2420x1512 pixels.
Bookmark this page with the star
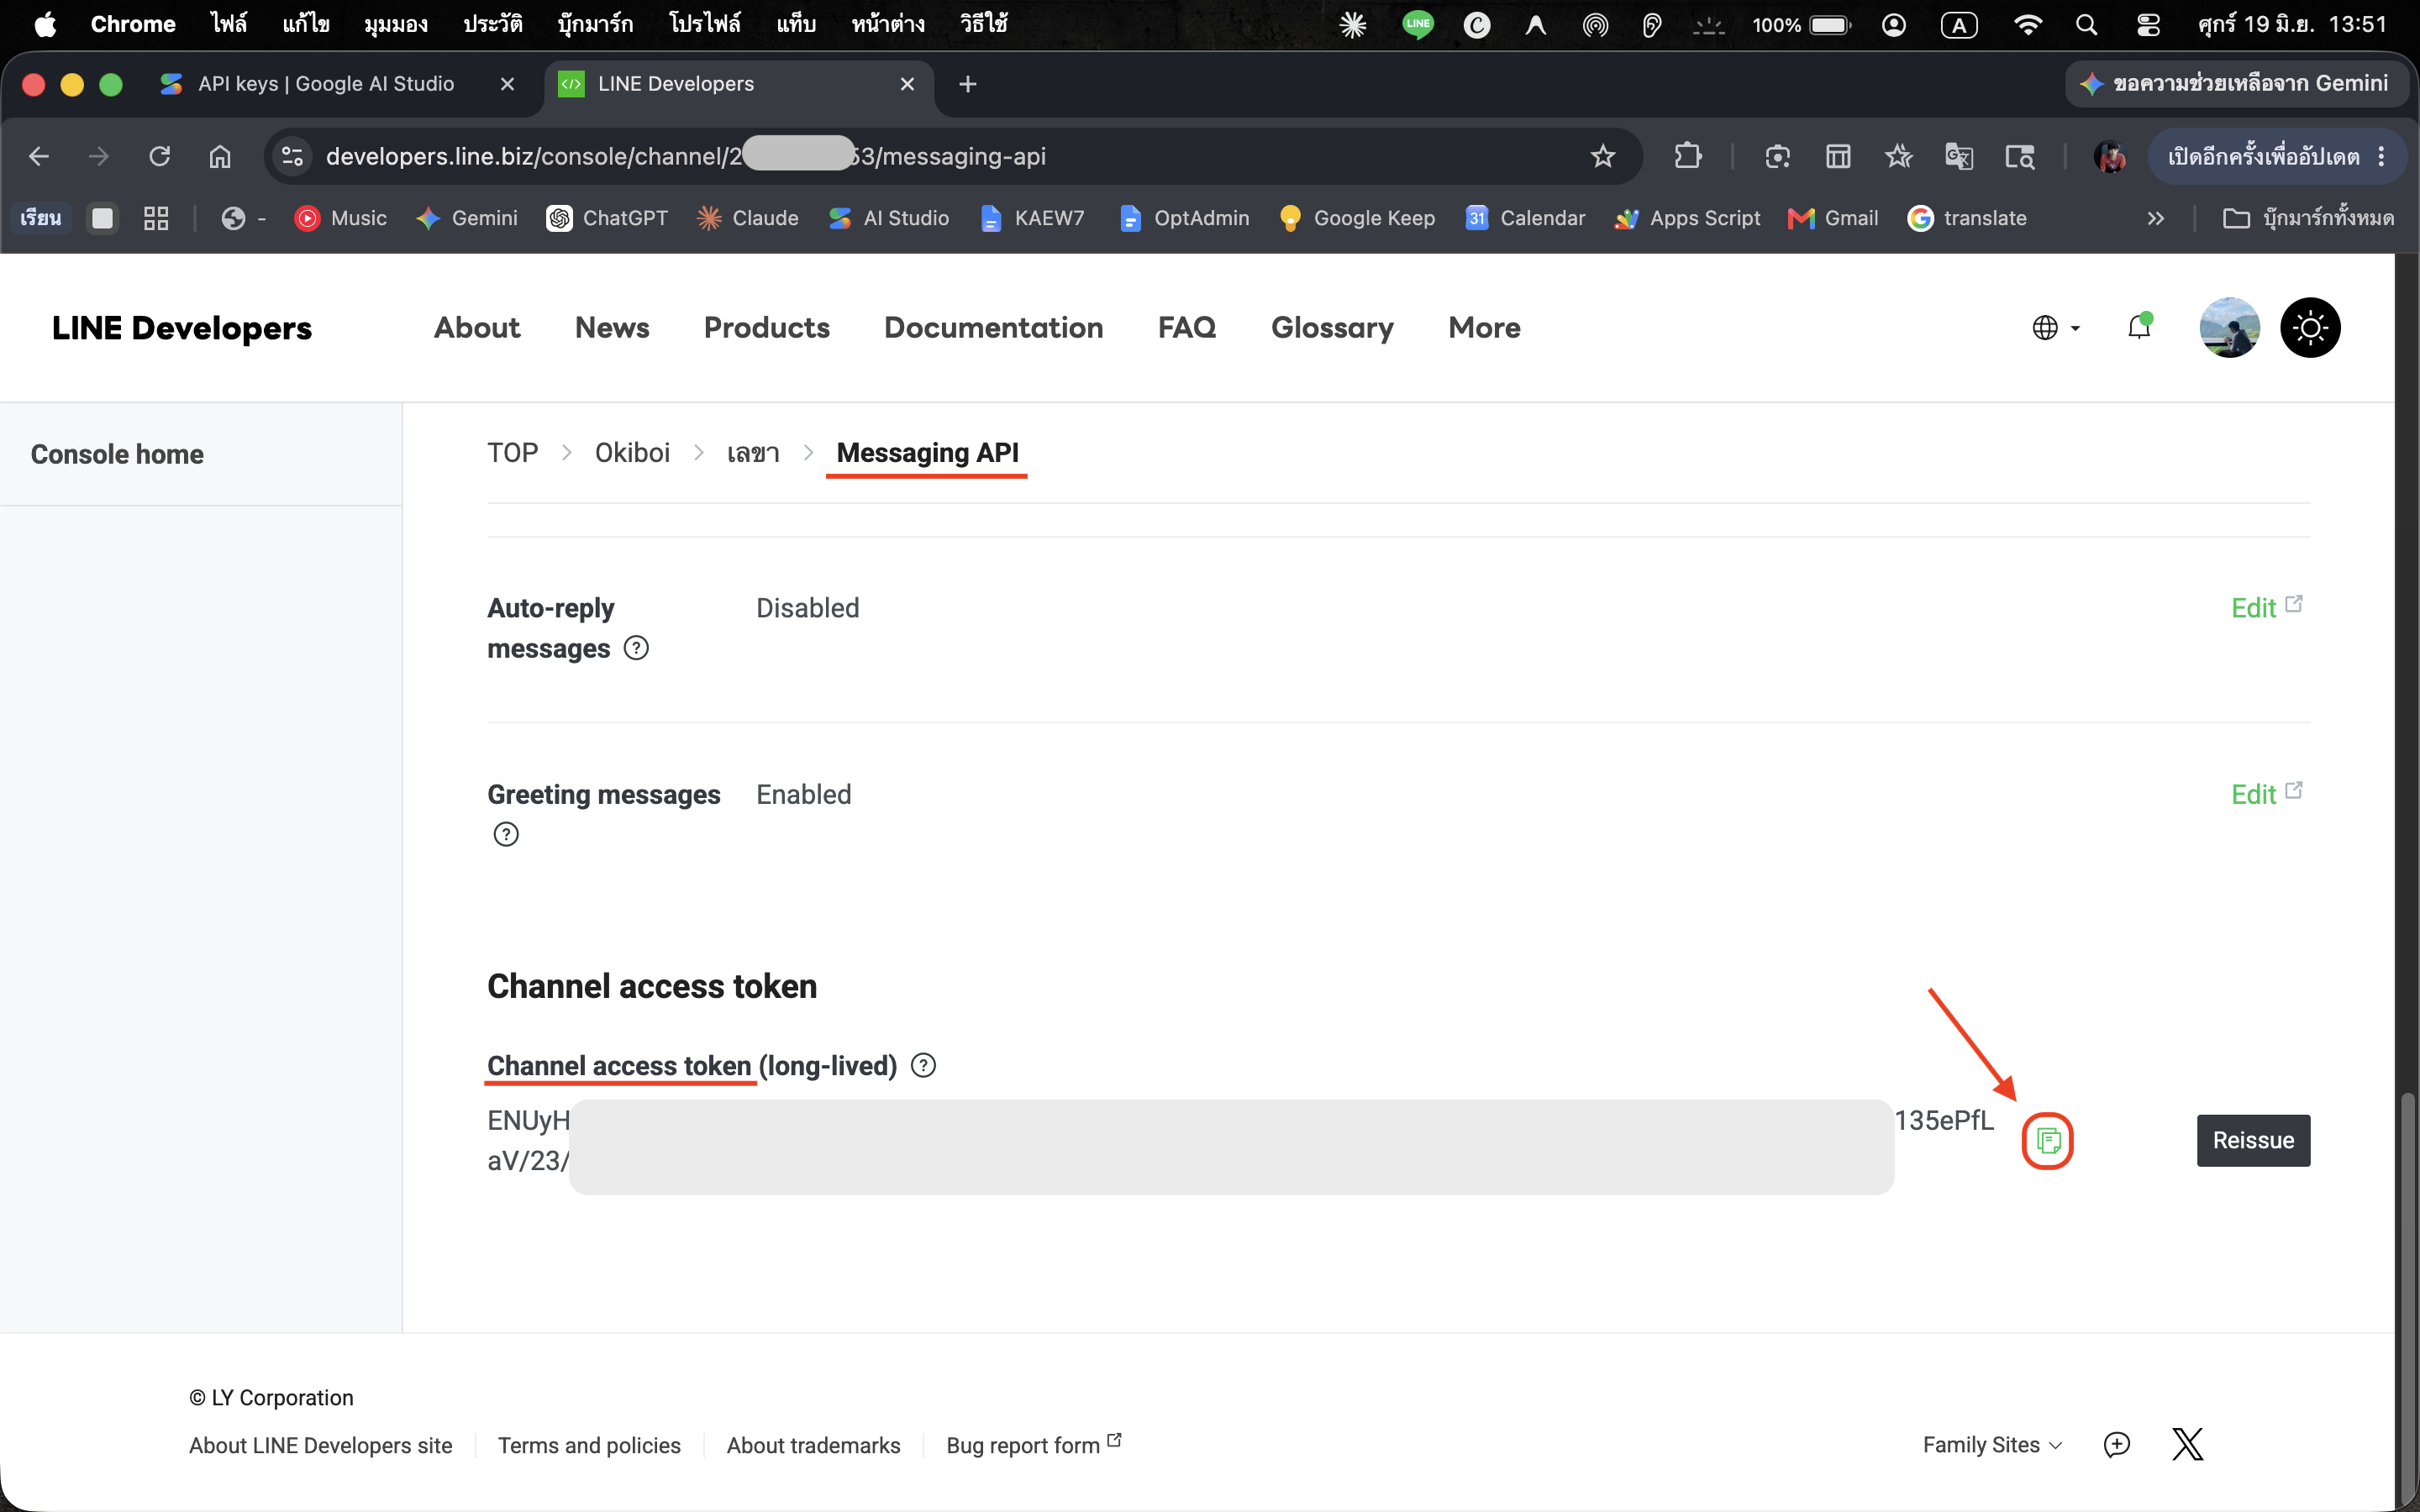tap(1603, 156)
